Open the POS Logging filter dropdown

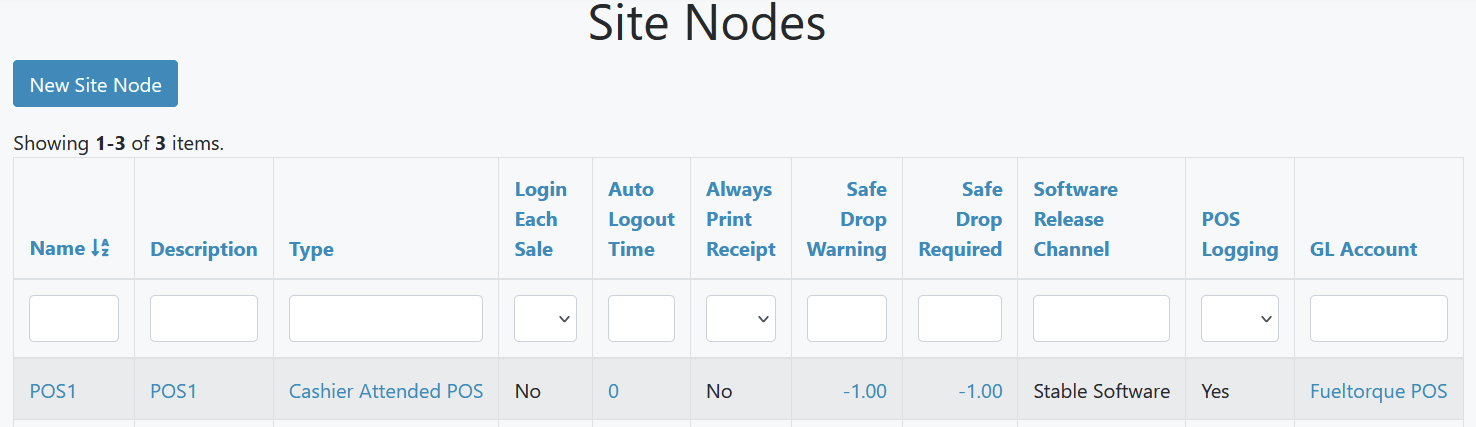1240,318
